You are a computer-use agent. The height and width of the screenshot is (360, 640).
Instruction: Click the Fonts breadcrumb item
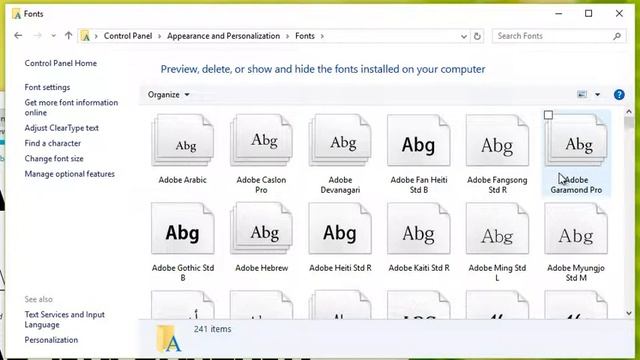tap(305, 36)
